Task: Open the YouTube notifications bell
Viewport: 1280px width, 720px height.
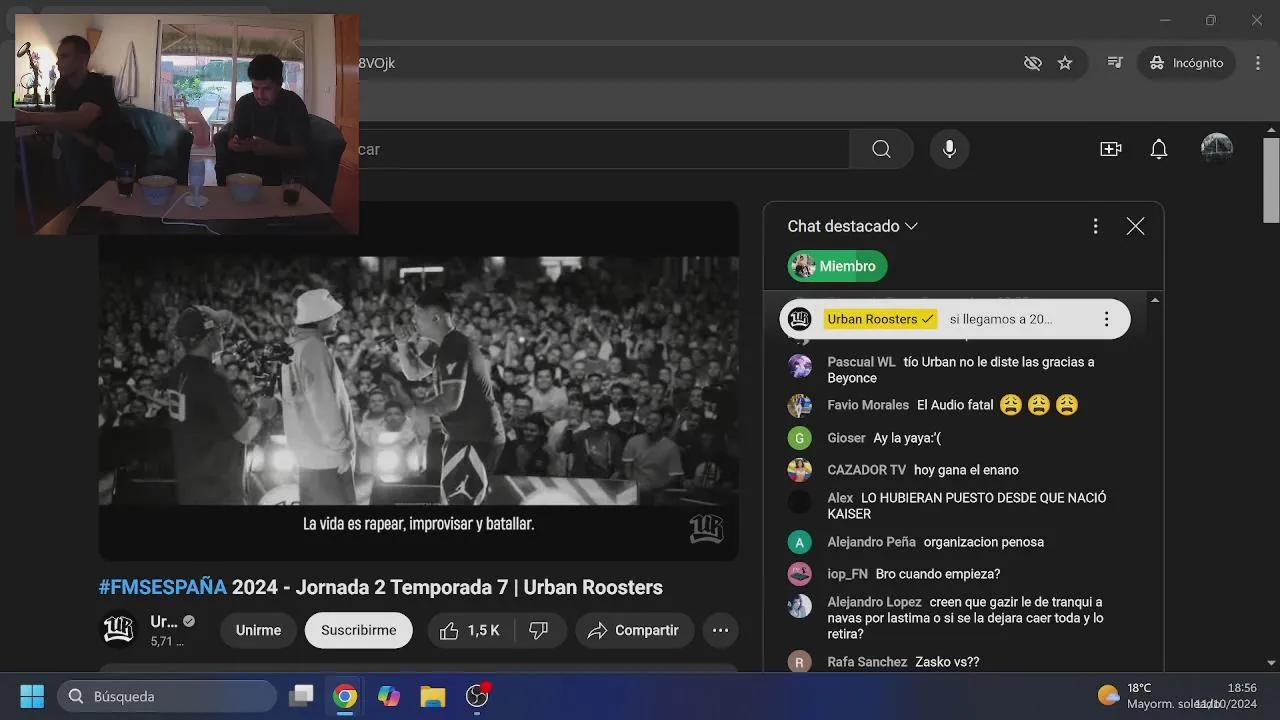Action: [1158, 149]
